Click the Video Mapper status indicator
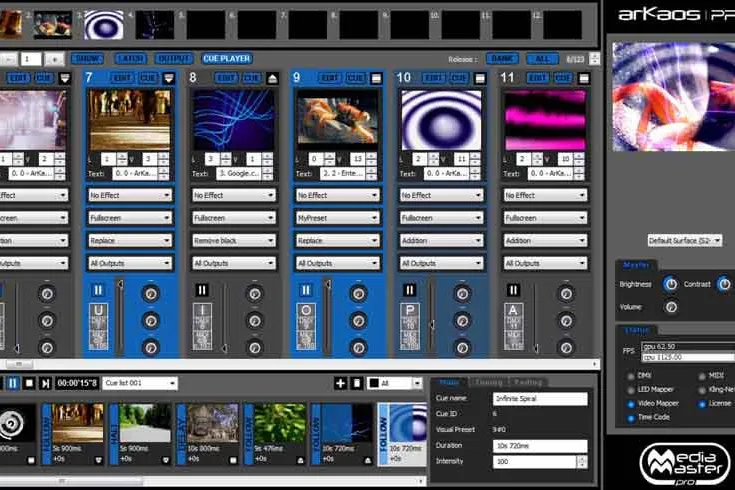The height and width of the screenshot is (490, 735). pos(630,404)
